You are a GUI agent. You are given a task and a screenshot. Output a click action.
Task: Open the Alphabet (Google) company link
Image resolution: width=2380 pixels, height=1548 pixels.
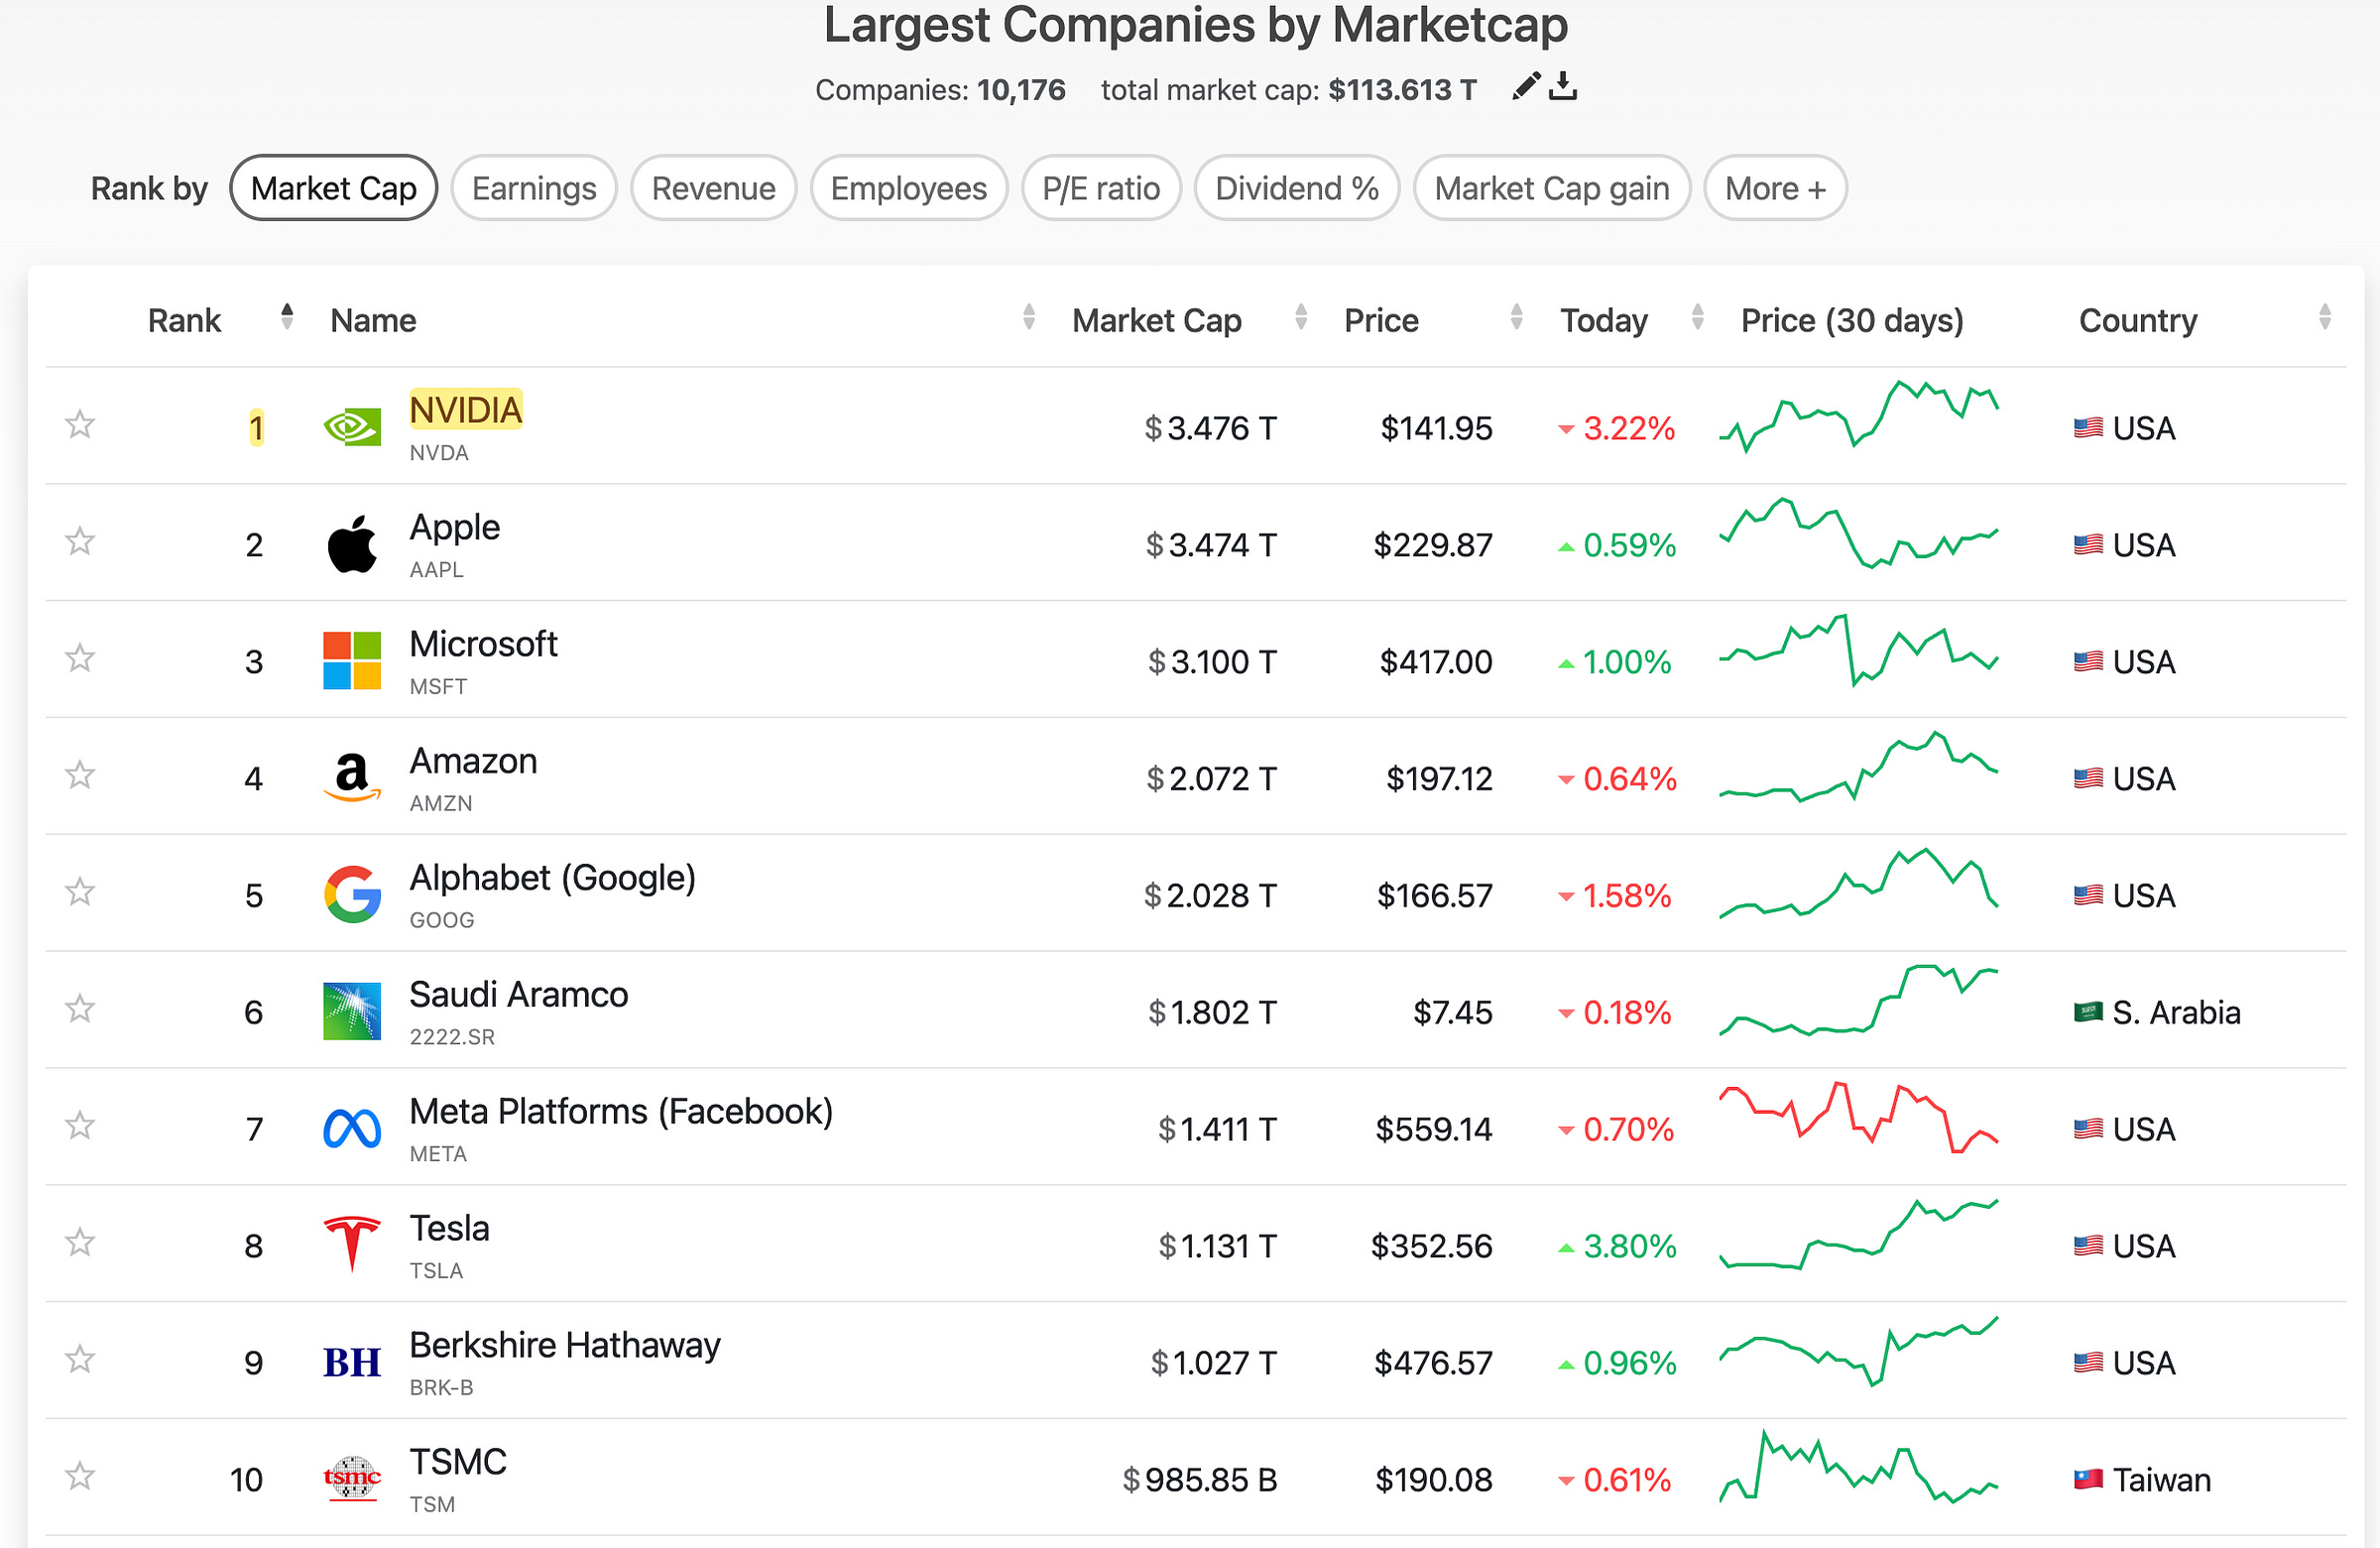coord(552,878)
